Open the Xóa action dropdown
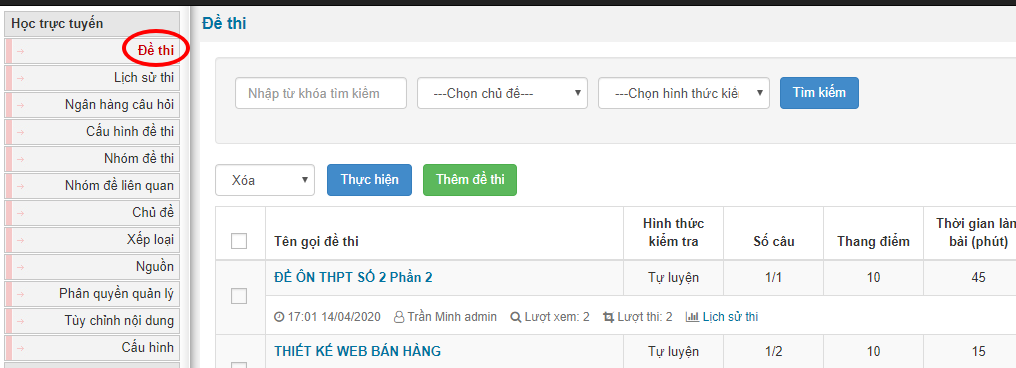 [265, 180]
